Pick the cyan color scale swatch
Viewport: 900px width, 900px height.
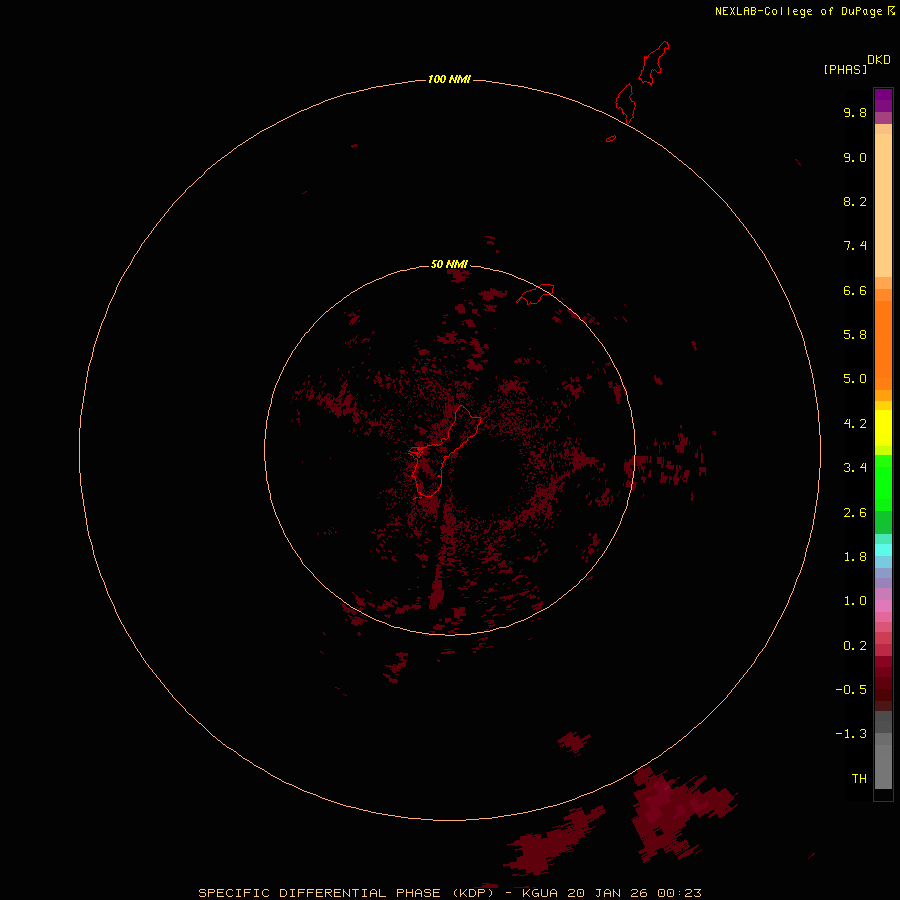pyautogui.click(x=883, y=550)
